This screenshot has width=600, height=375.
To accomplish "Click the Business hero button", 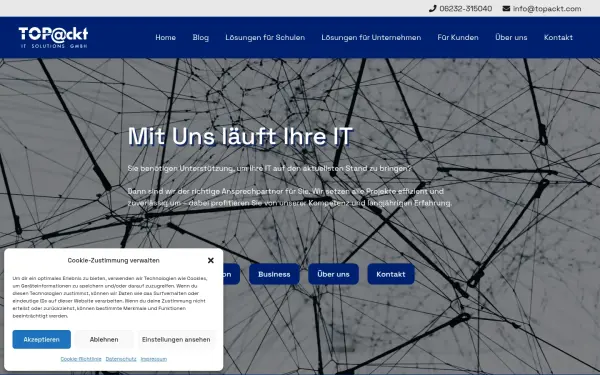I will coord(274,274).
